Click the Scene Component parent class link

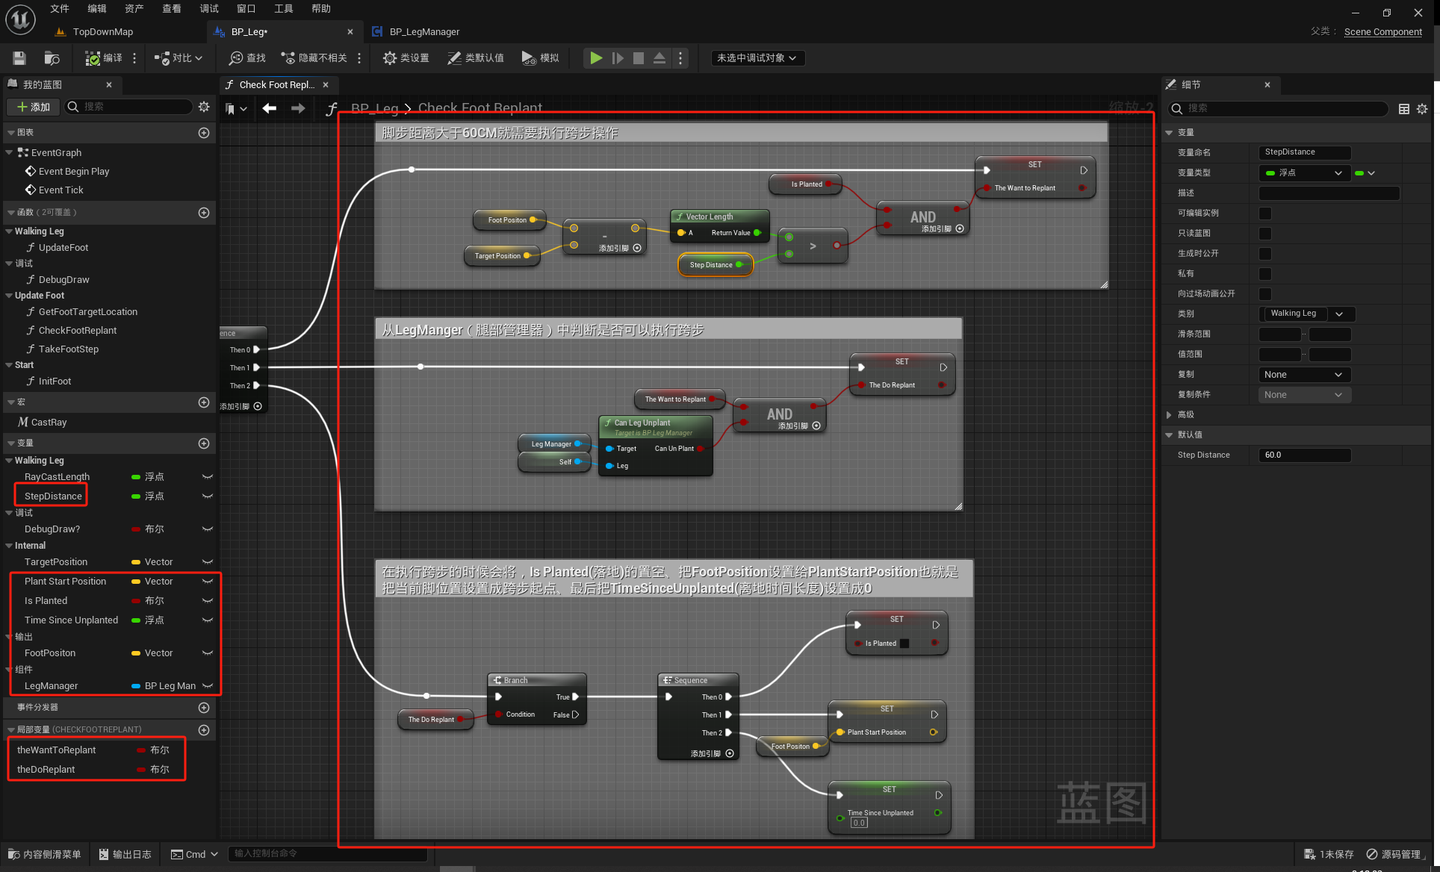(x=1382, y=32)
